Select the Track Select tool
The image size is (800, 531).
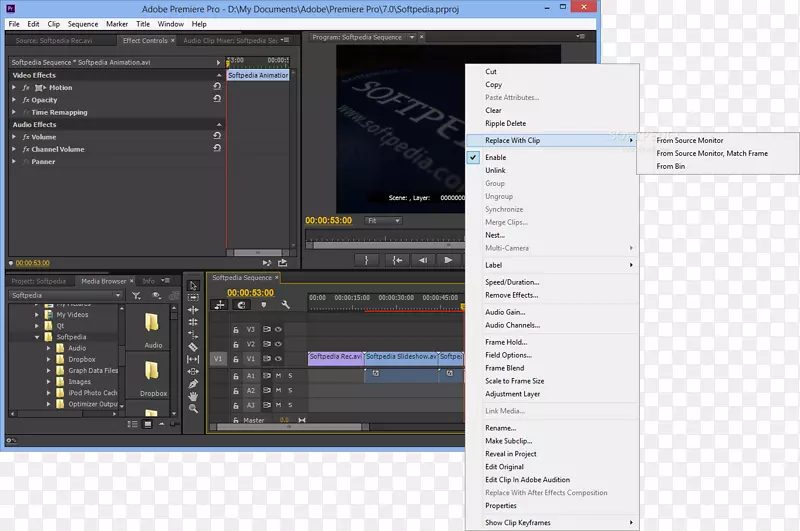click(193, 297)
